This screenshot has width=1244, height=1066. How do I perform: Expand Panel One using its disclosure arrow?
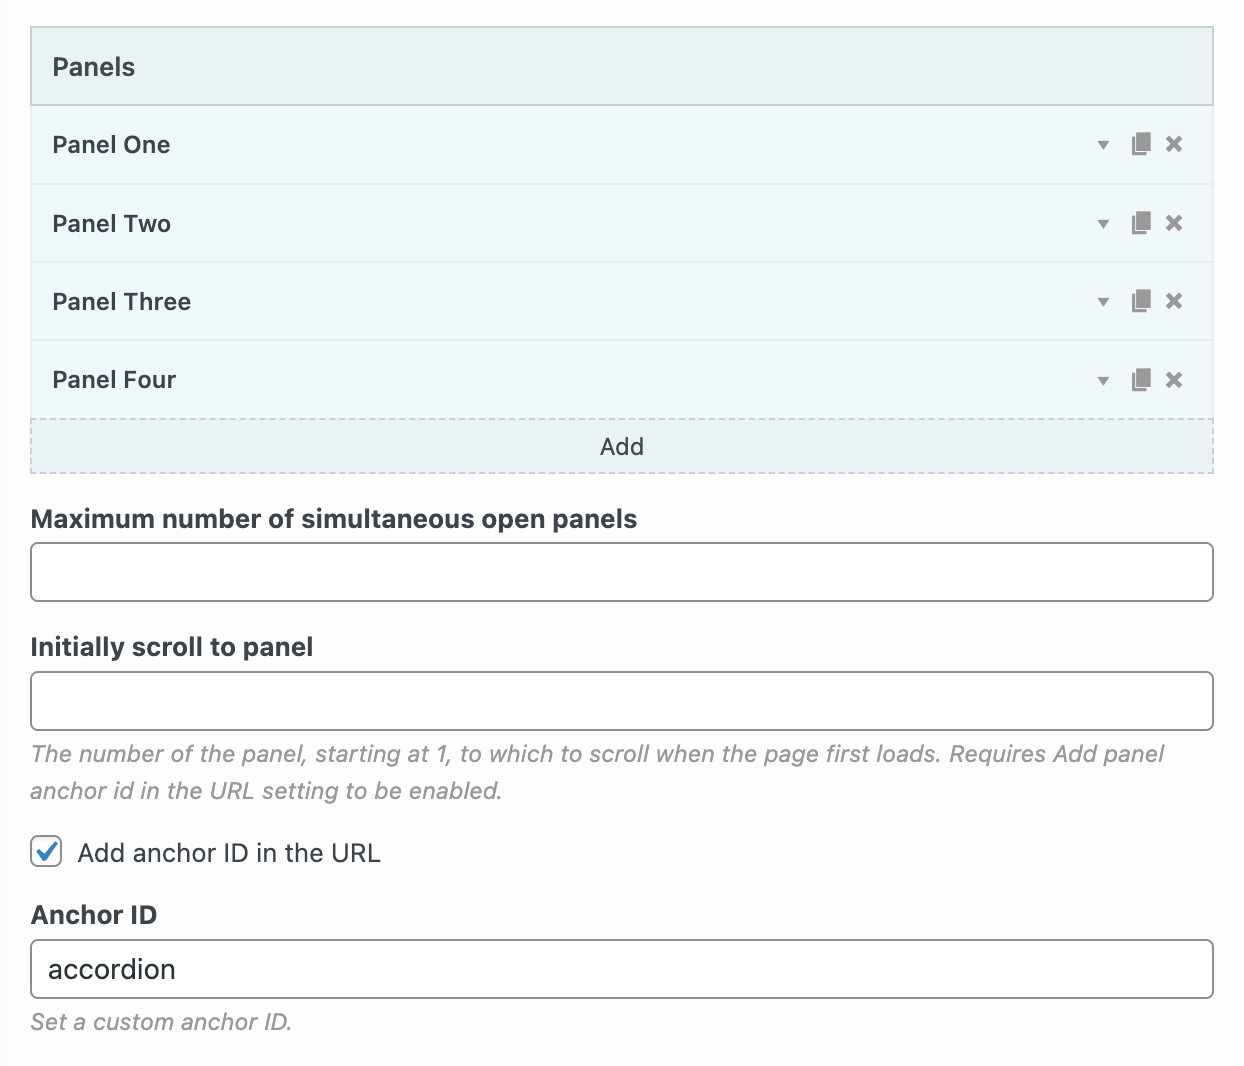coord(1103,144)
